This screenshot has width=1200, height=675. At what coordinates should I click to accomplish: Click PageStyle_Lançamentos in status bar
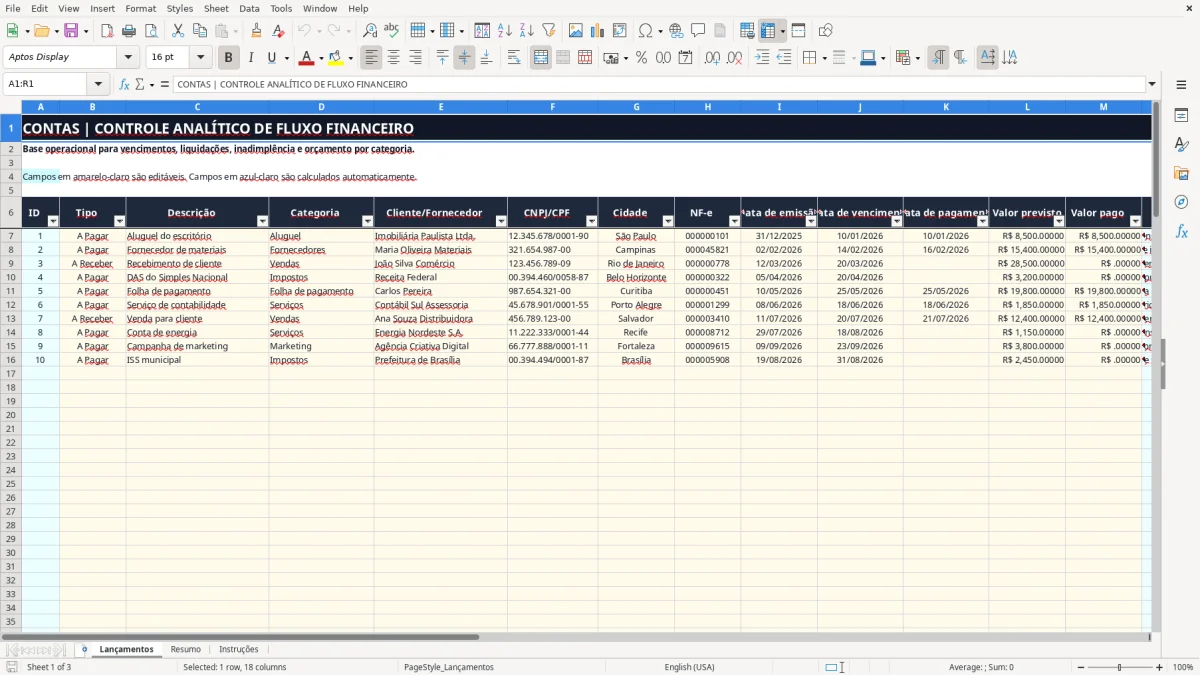point(449,667)
